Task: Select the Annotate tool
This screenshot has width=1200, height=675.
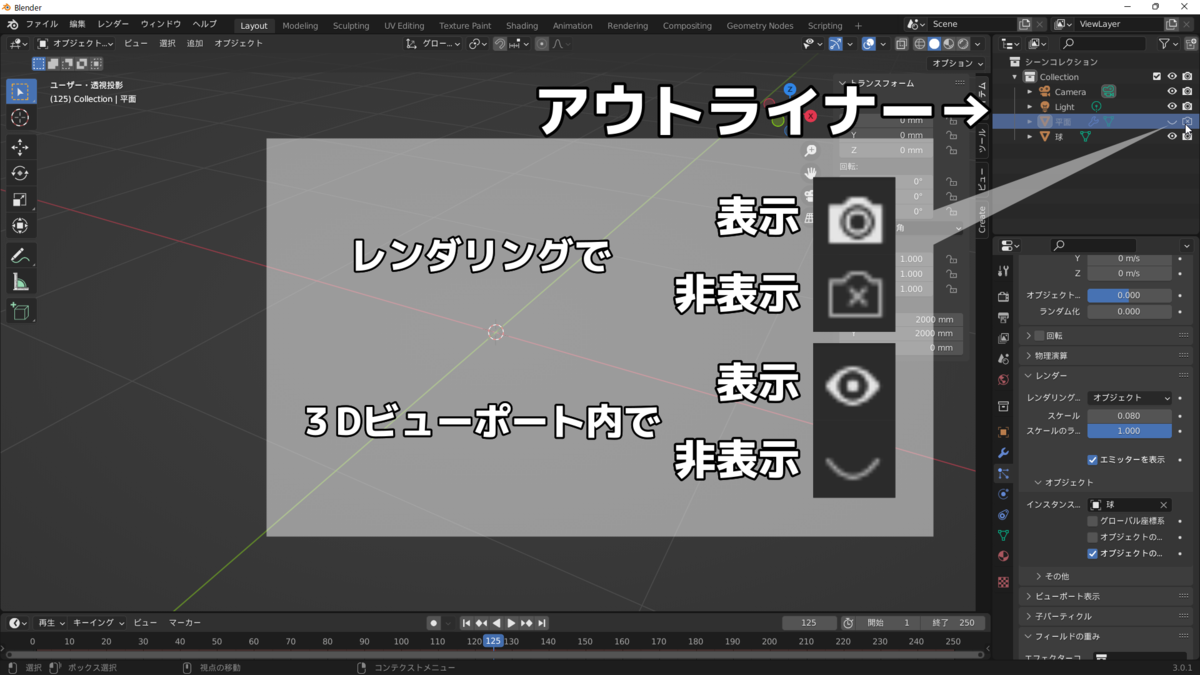Action: pos(20,256)
